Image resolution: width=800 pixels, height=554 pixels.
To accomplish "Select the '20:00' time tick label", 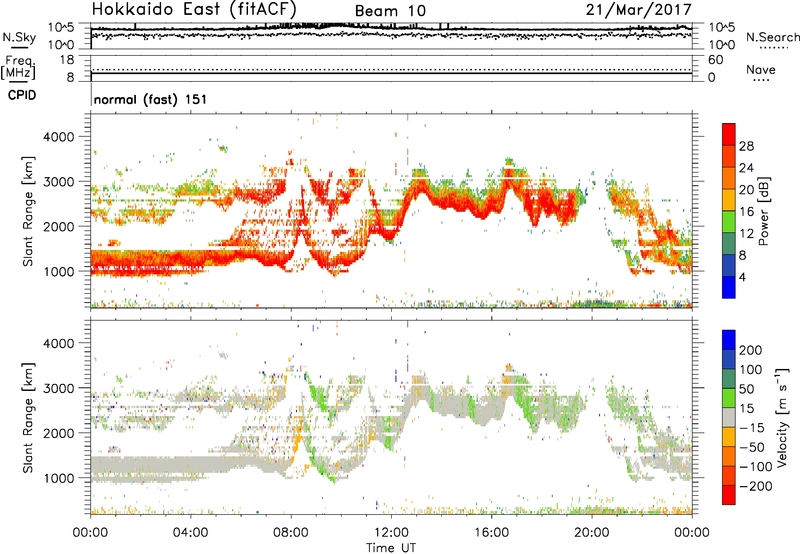I will coord(592,533).
